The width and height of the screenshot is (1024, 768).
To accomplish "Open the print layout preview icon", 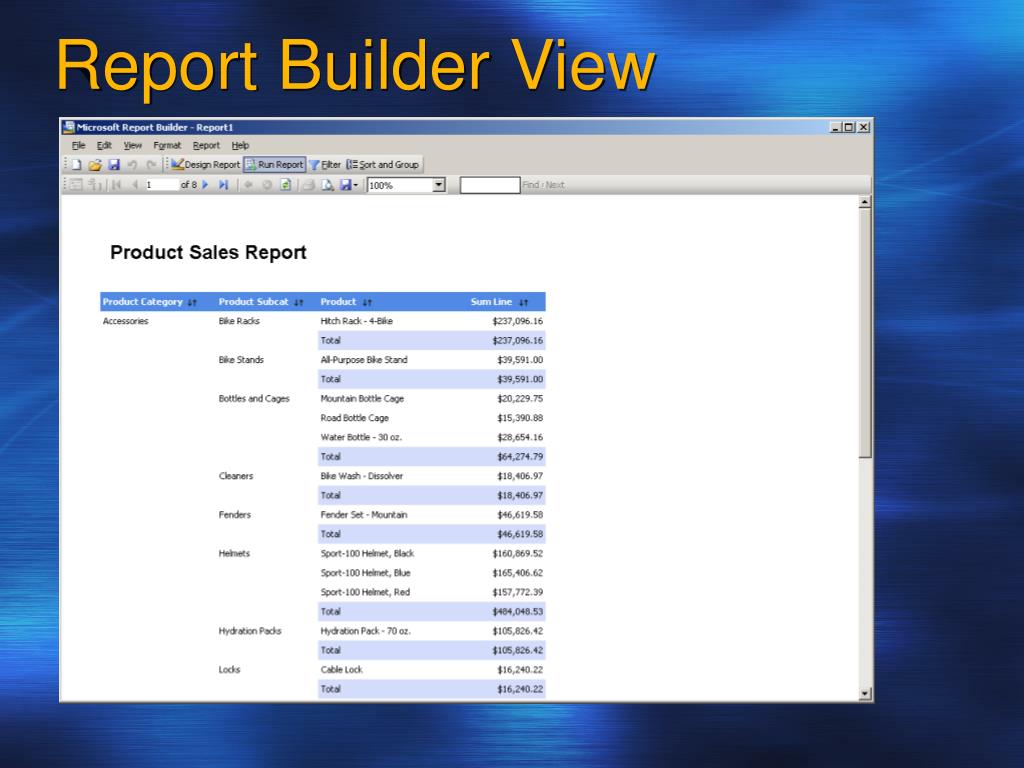I will pos(327,185).
